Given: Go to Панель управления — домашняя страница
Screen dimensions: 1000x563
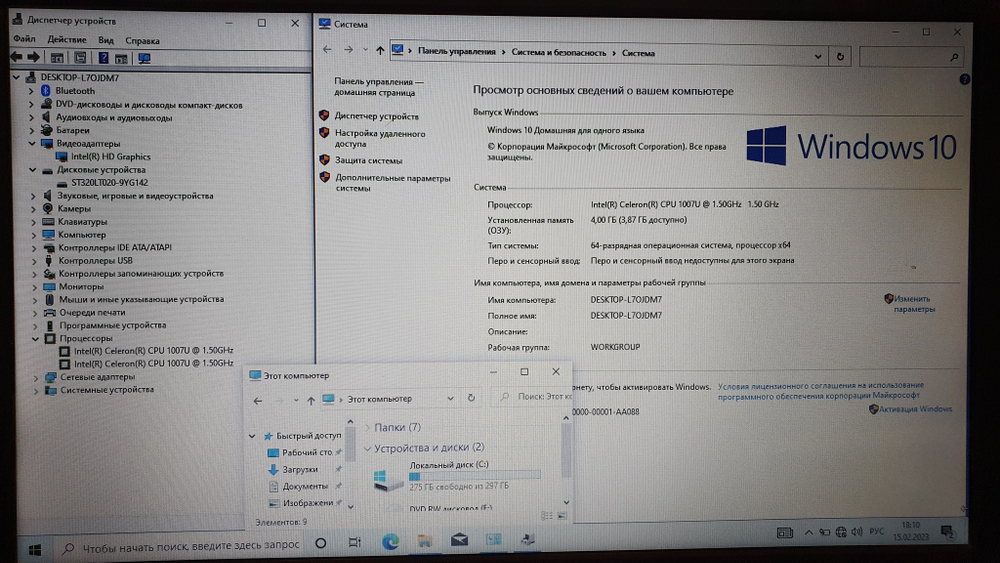Looking at the screenshot, I should [x=379, y=87].
